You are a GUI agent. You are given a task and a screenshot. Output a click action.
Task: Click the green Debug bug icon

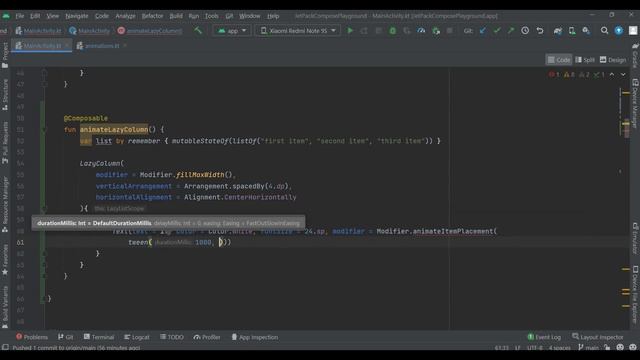pyautogui.click(x=392, y=31)
